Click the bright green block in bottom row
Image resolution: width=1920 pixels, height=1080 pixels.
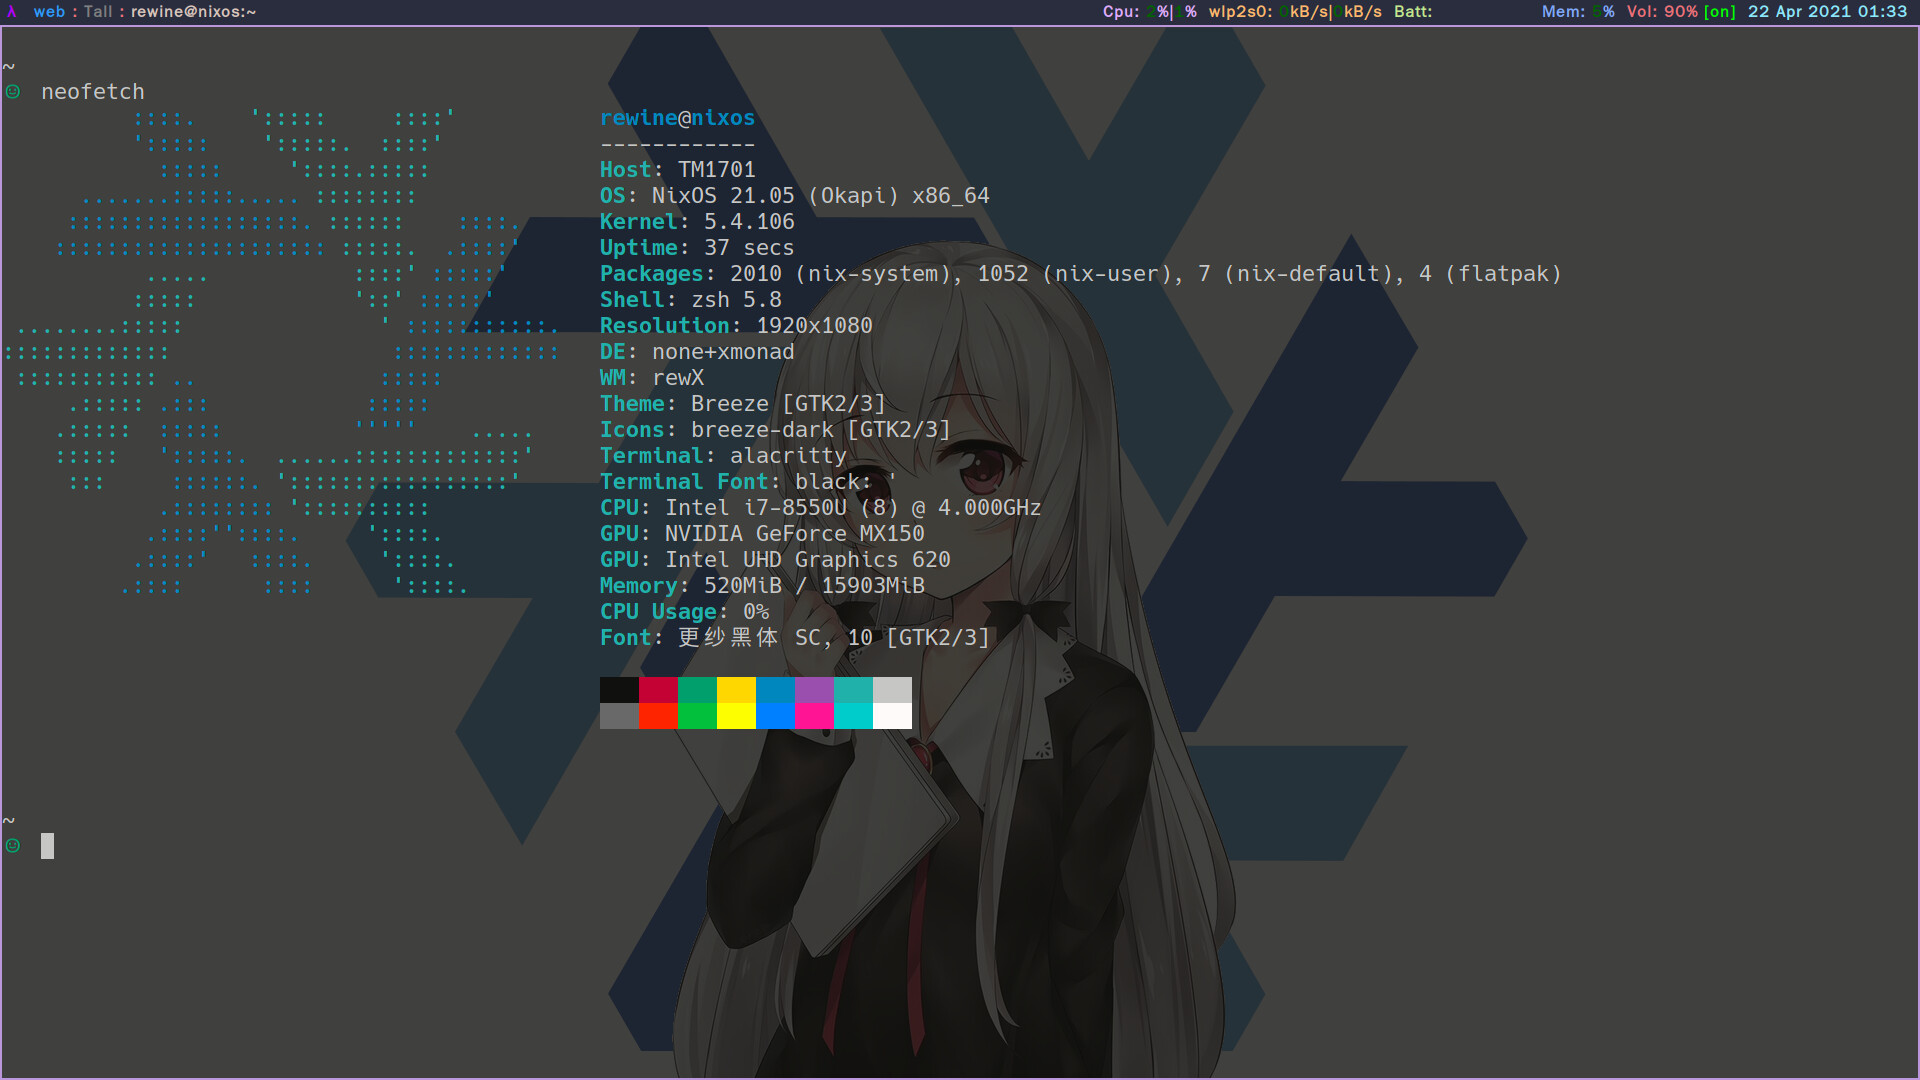[697, 716]
